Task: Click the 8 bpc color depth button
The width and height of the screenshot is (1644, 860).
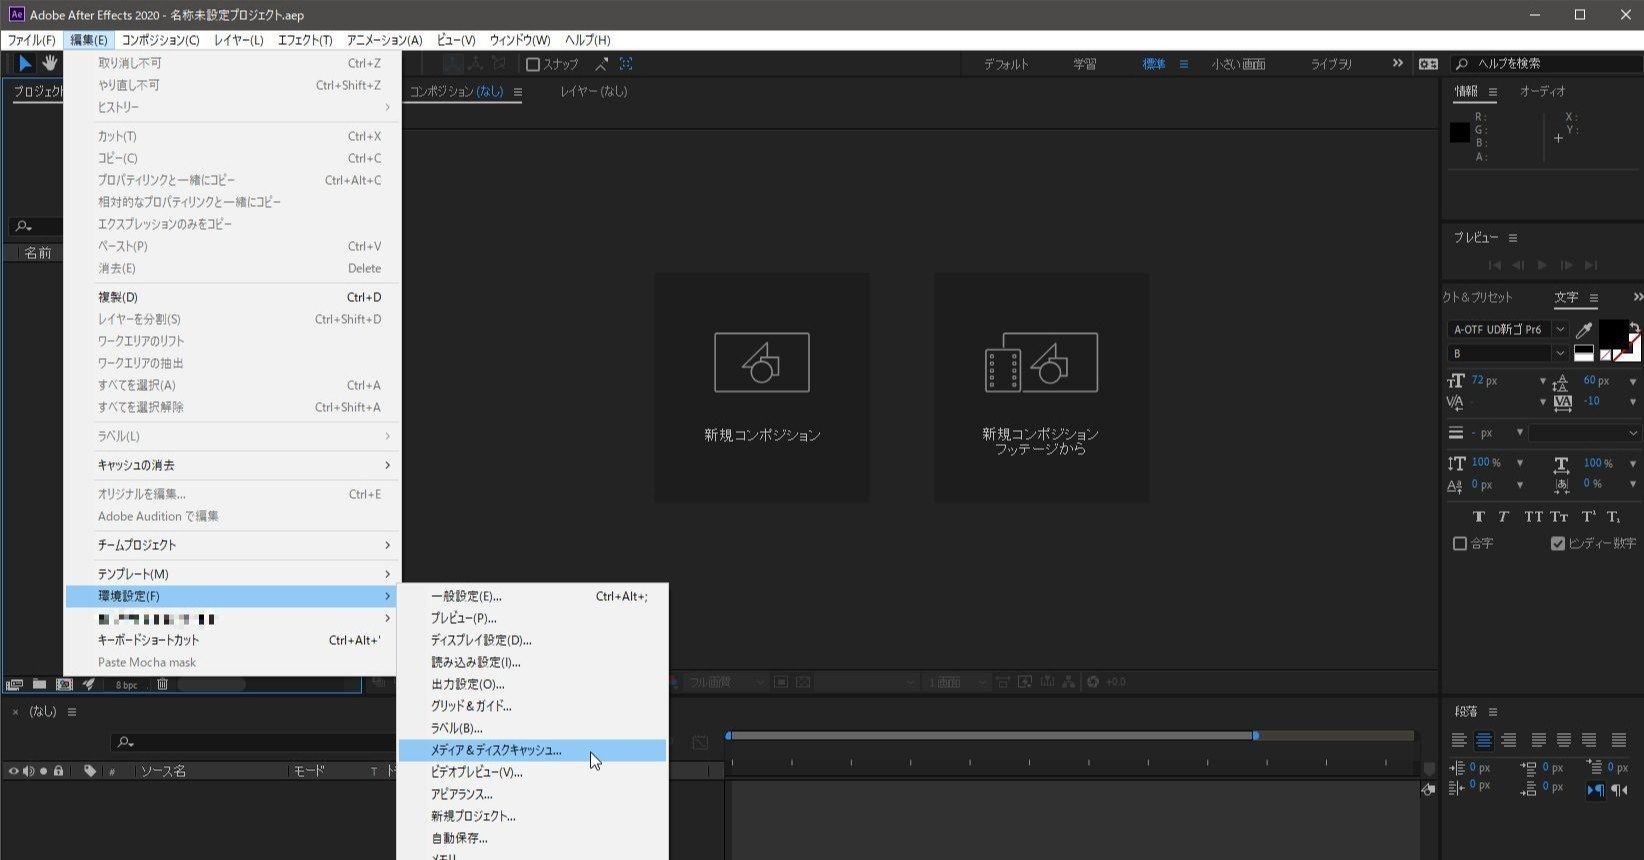Action: coord(126,685)
